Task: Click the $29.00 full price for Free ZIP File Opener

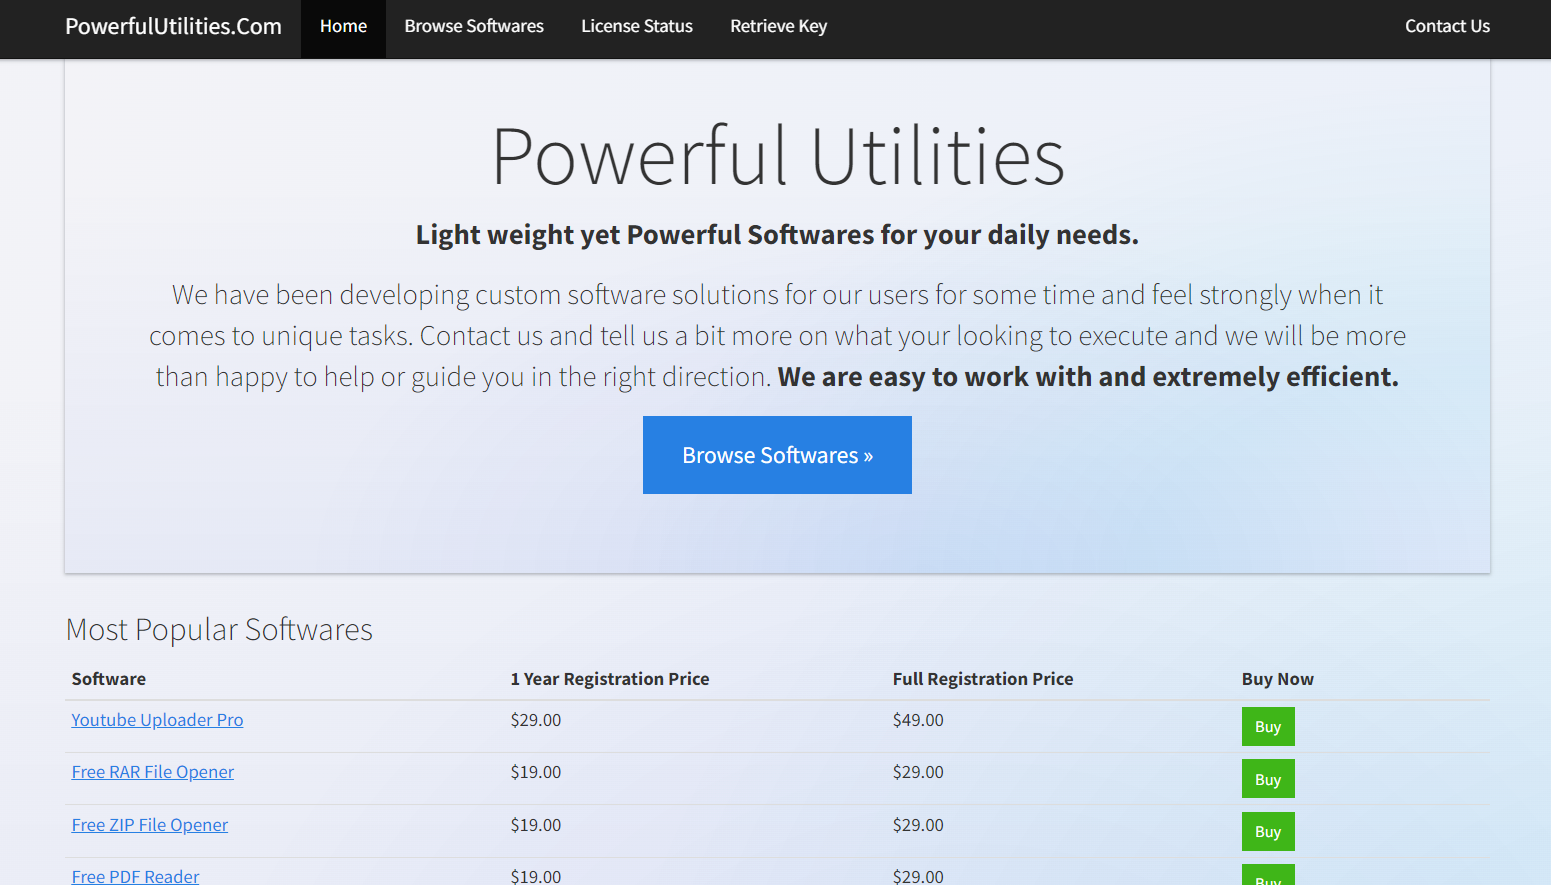Action: coord(918,825)
